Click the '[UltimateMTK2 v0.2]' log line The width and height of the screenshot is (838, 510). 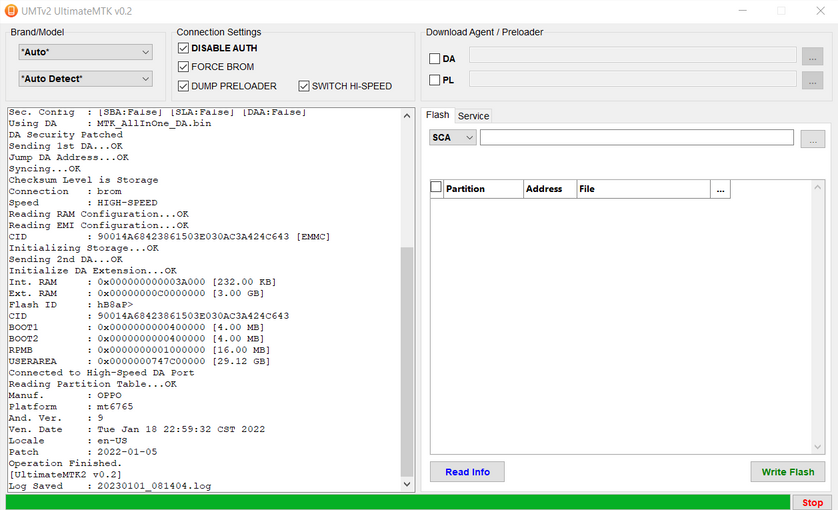pos(65,475)
